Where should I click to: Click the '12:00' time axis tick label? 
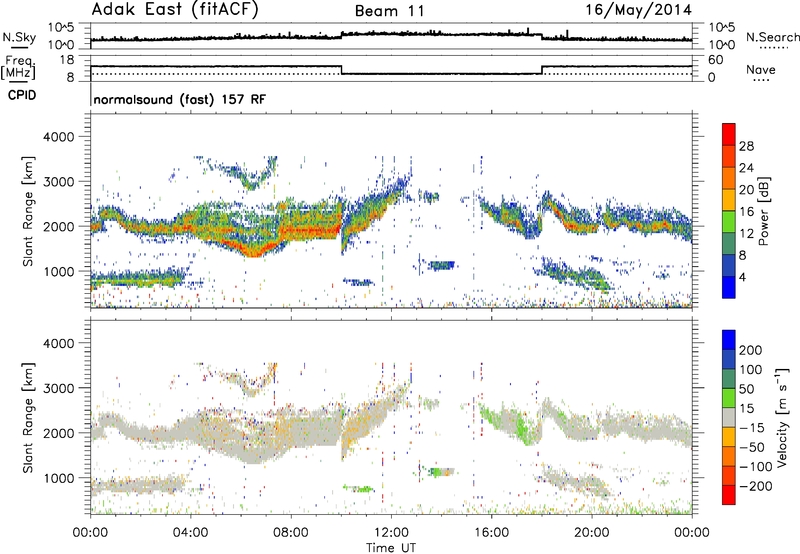(391, 533)
